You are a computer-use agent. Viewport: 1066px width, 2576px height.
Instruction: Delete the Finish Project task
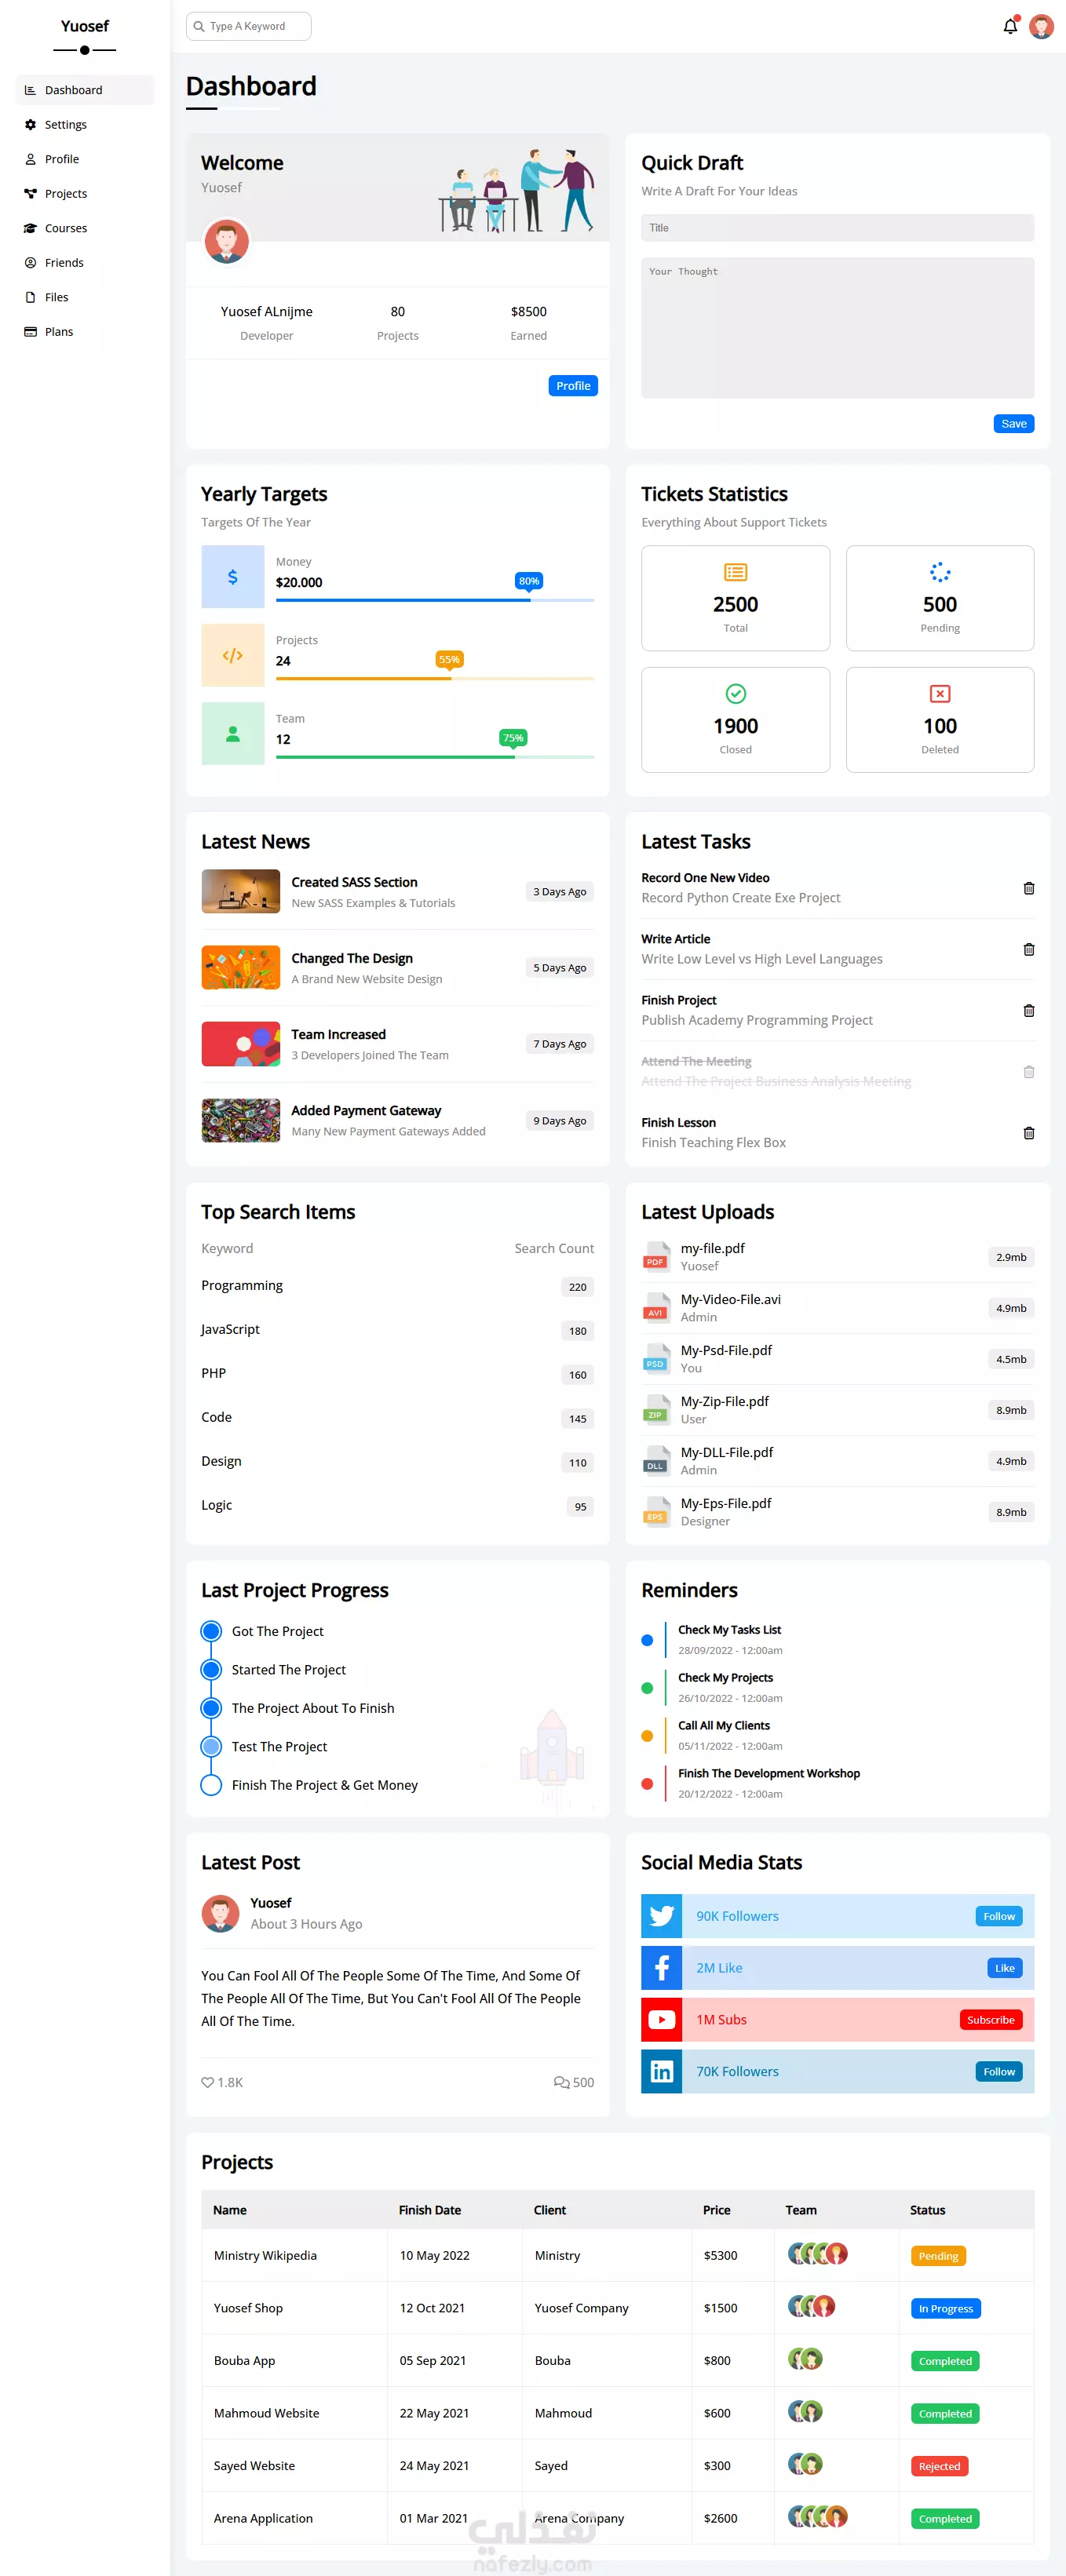point(1028,1010)
